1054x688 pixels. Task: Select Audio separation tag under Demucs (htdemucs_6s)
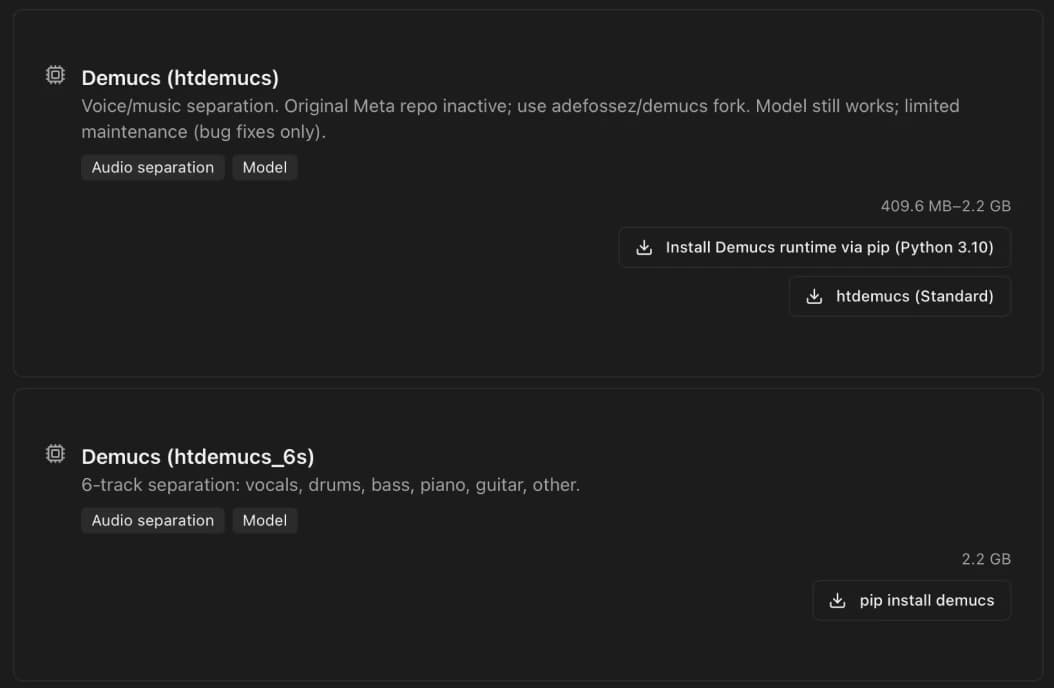pos(153,521)
